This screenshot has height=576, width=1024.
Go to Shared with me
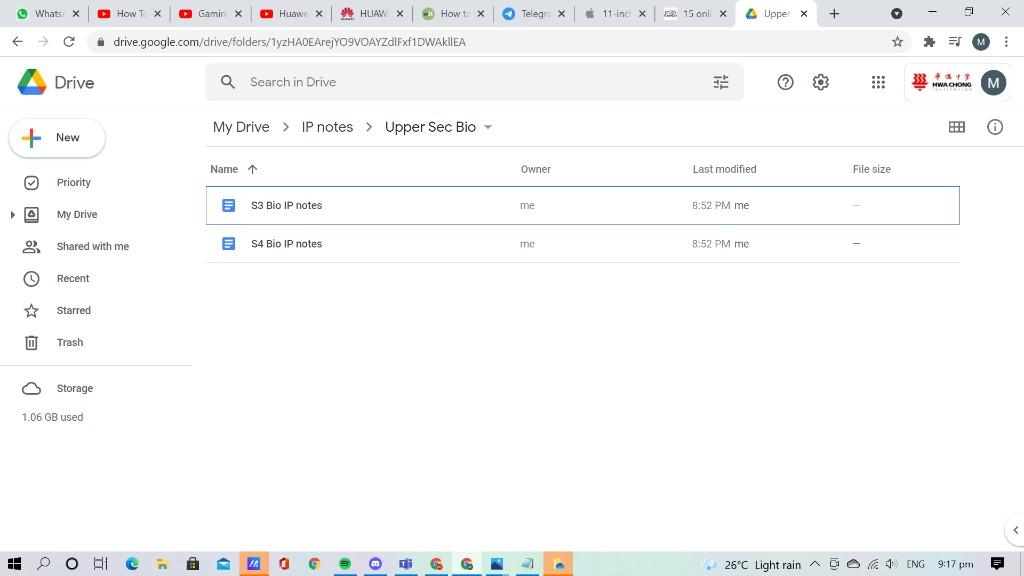pyautogui.click(x=92, y=246)
